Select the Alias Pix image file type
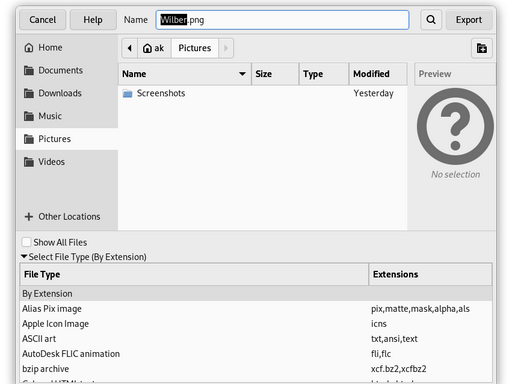The image size is (512, 384). pyautogui.click(x=256, y=309)
